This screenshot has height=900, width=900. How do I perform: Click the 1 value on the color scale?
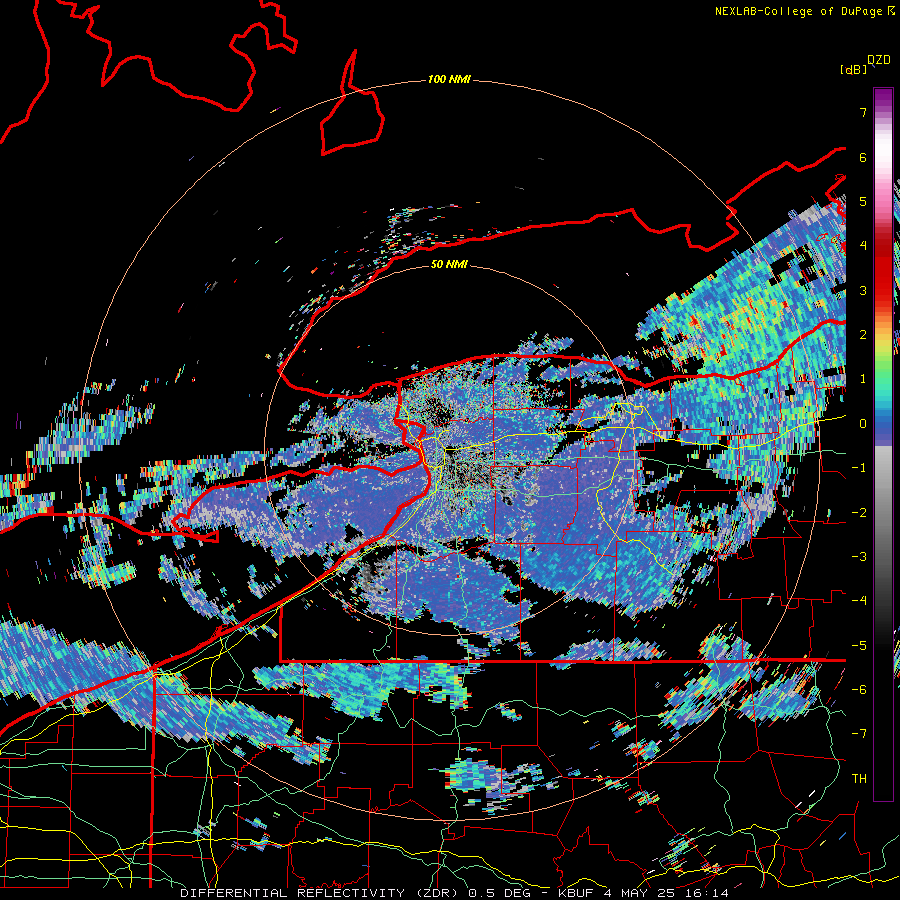[x=863, y=379]
